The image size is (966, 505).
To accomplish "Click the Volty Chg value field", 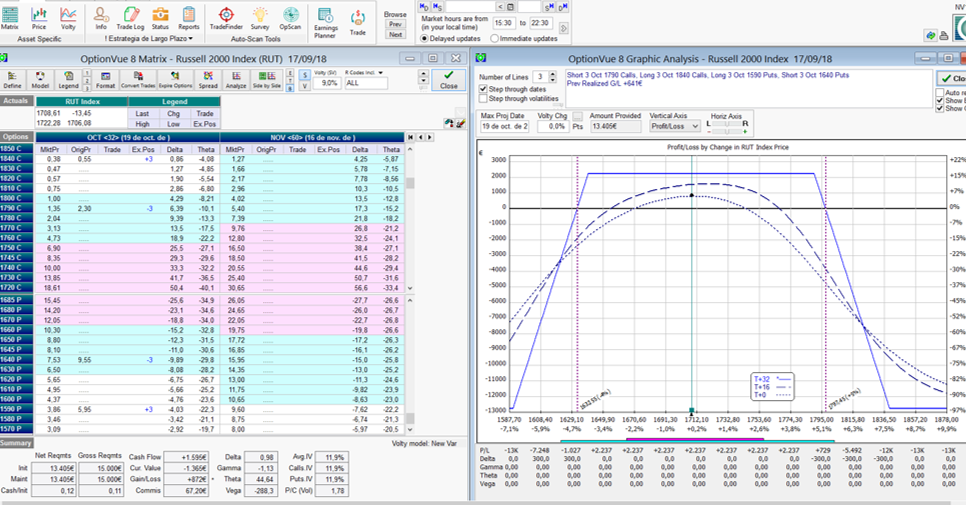I will (x=553, y=126).
